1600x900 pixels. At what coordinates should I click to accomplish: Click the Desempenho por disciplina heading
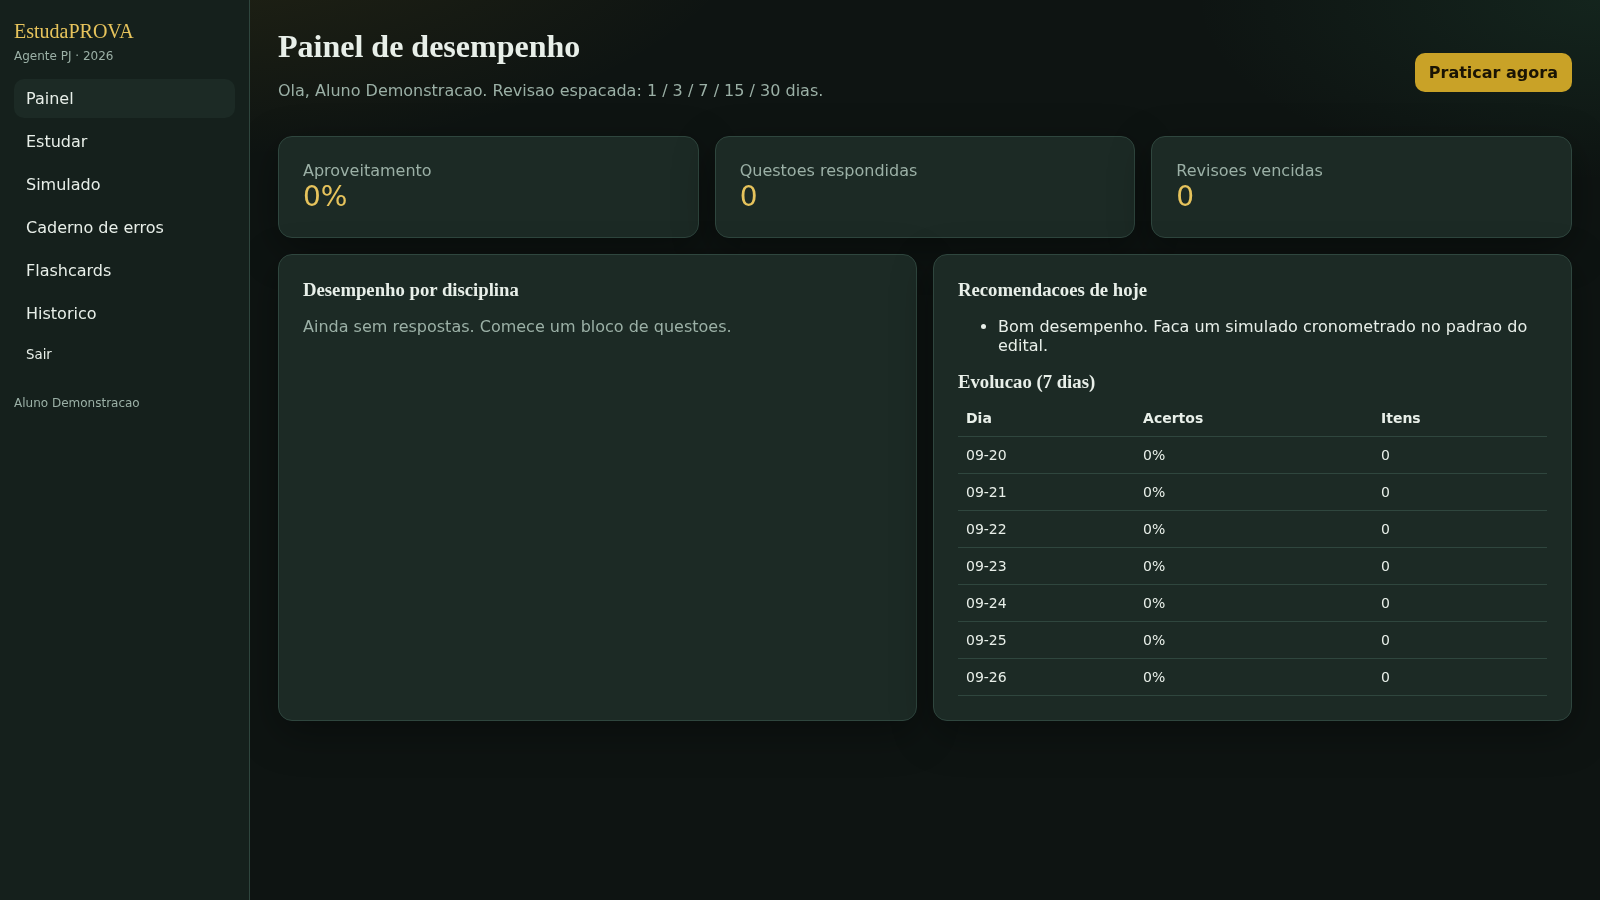411,290
